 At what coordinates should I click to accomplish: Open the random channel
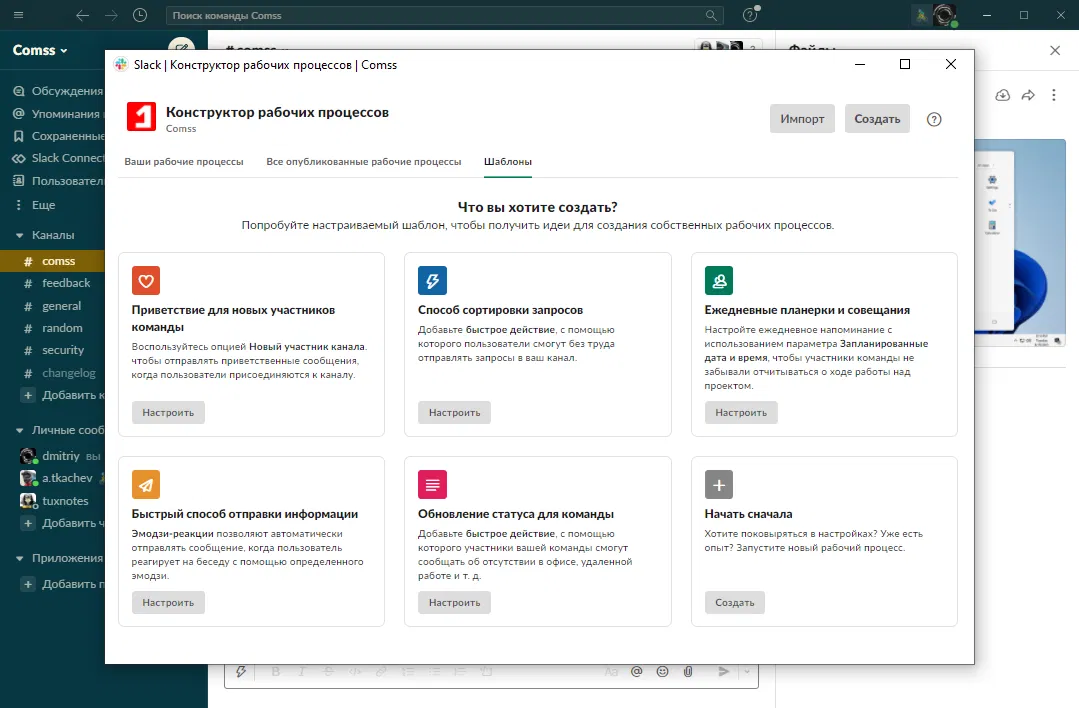pyautogui.click(x=52, y=328)
